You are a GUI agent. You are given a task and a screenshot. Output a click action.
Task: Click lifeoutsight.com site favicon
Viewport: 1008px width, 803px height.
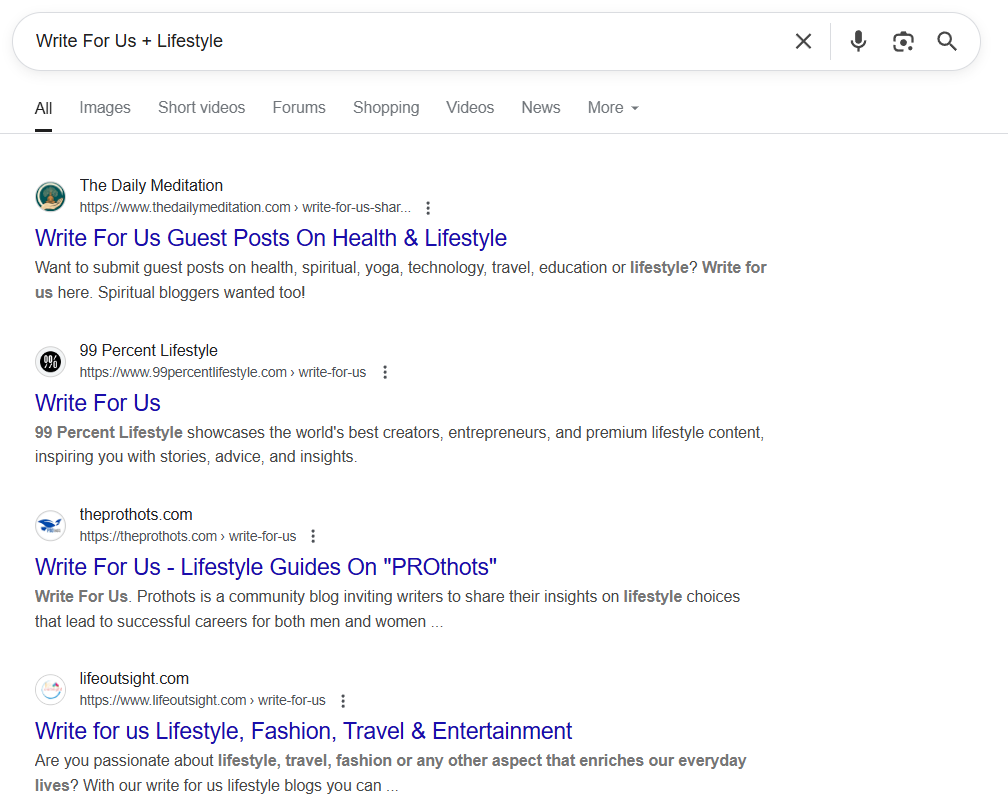[50, 689]
